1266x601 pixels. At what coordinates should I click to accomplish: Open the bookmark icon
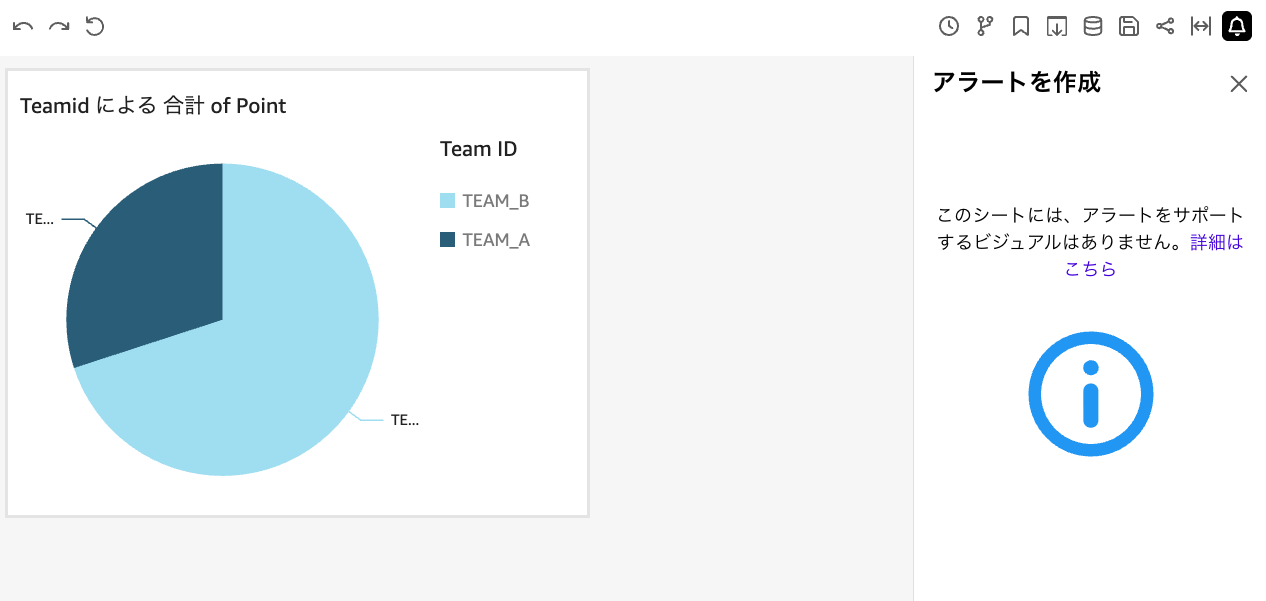click(x=1021, y=27)
